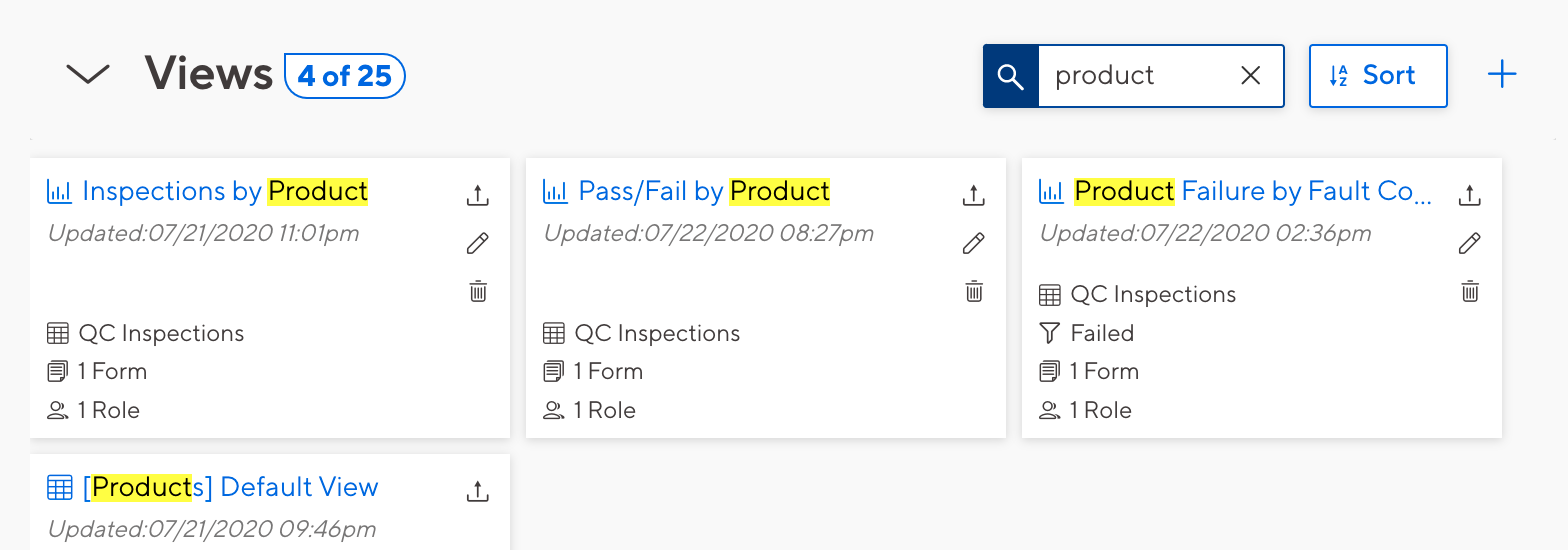This screenshot has height=550, width=1568.
Task: Export the Inspections by Product view
Action: coord(478,195)
